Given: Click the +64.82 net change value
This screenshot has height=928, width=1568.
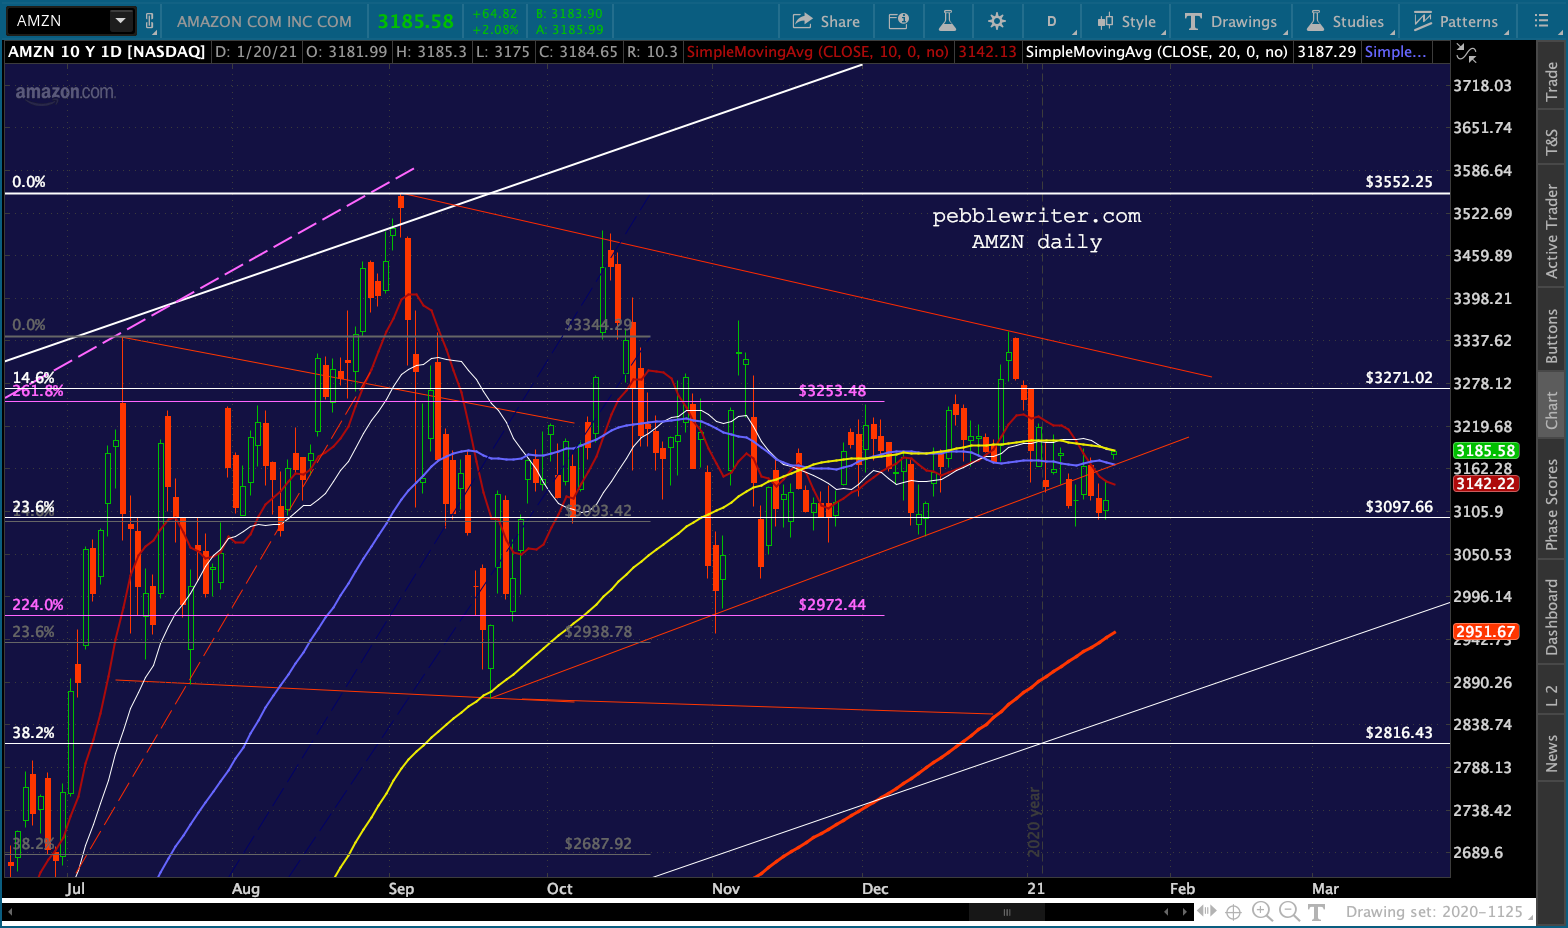Looking at the screenshot, I should pos(495,14).
